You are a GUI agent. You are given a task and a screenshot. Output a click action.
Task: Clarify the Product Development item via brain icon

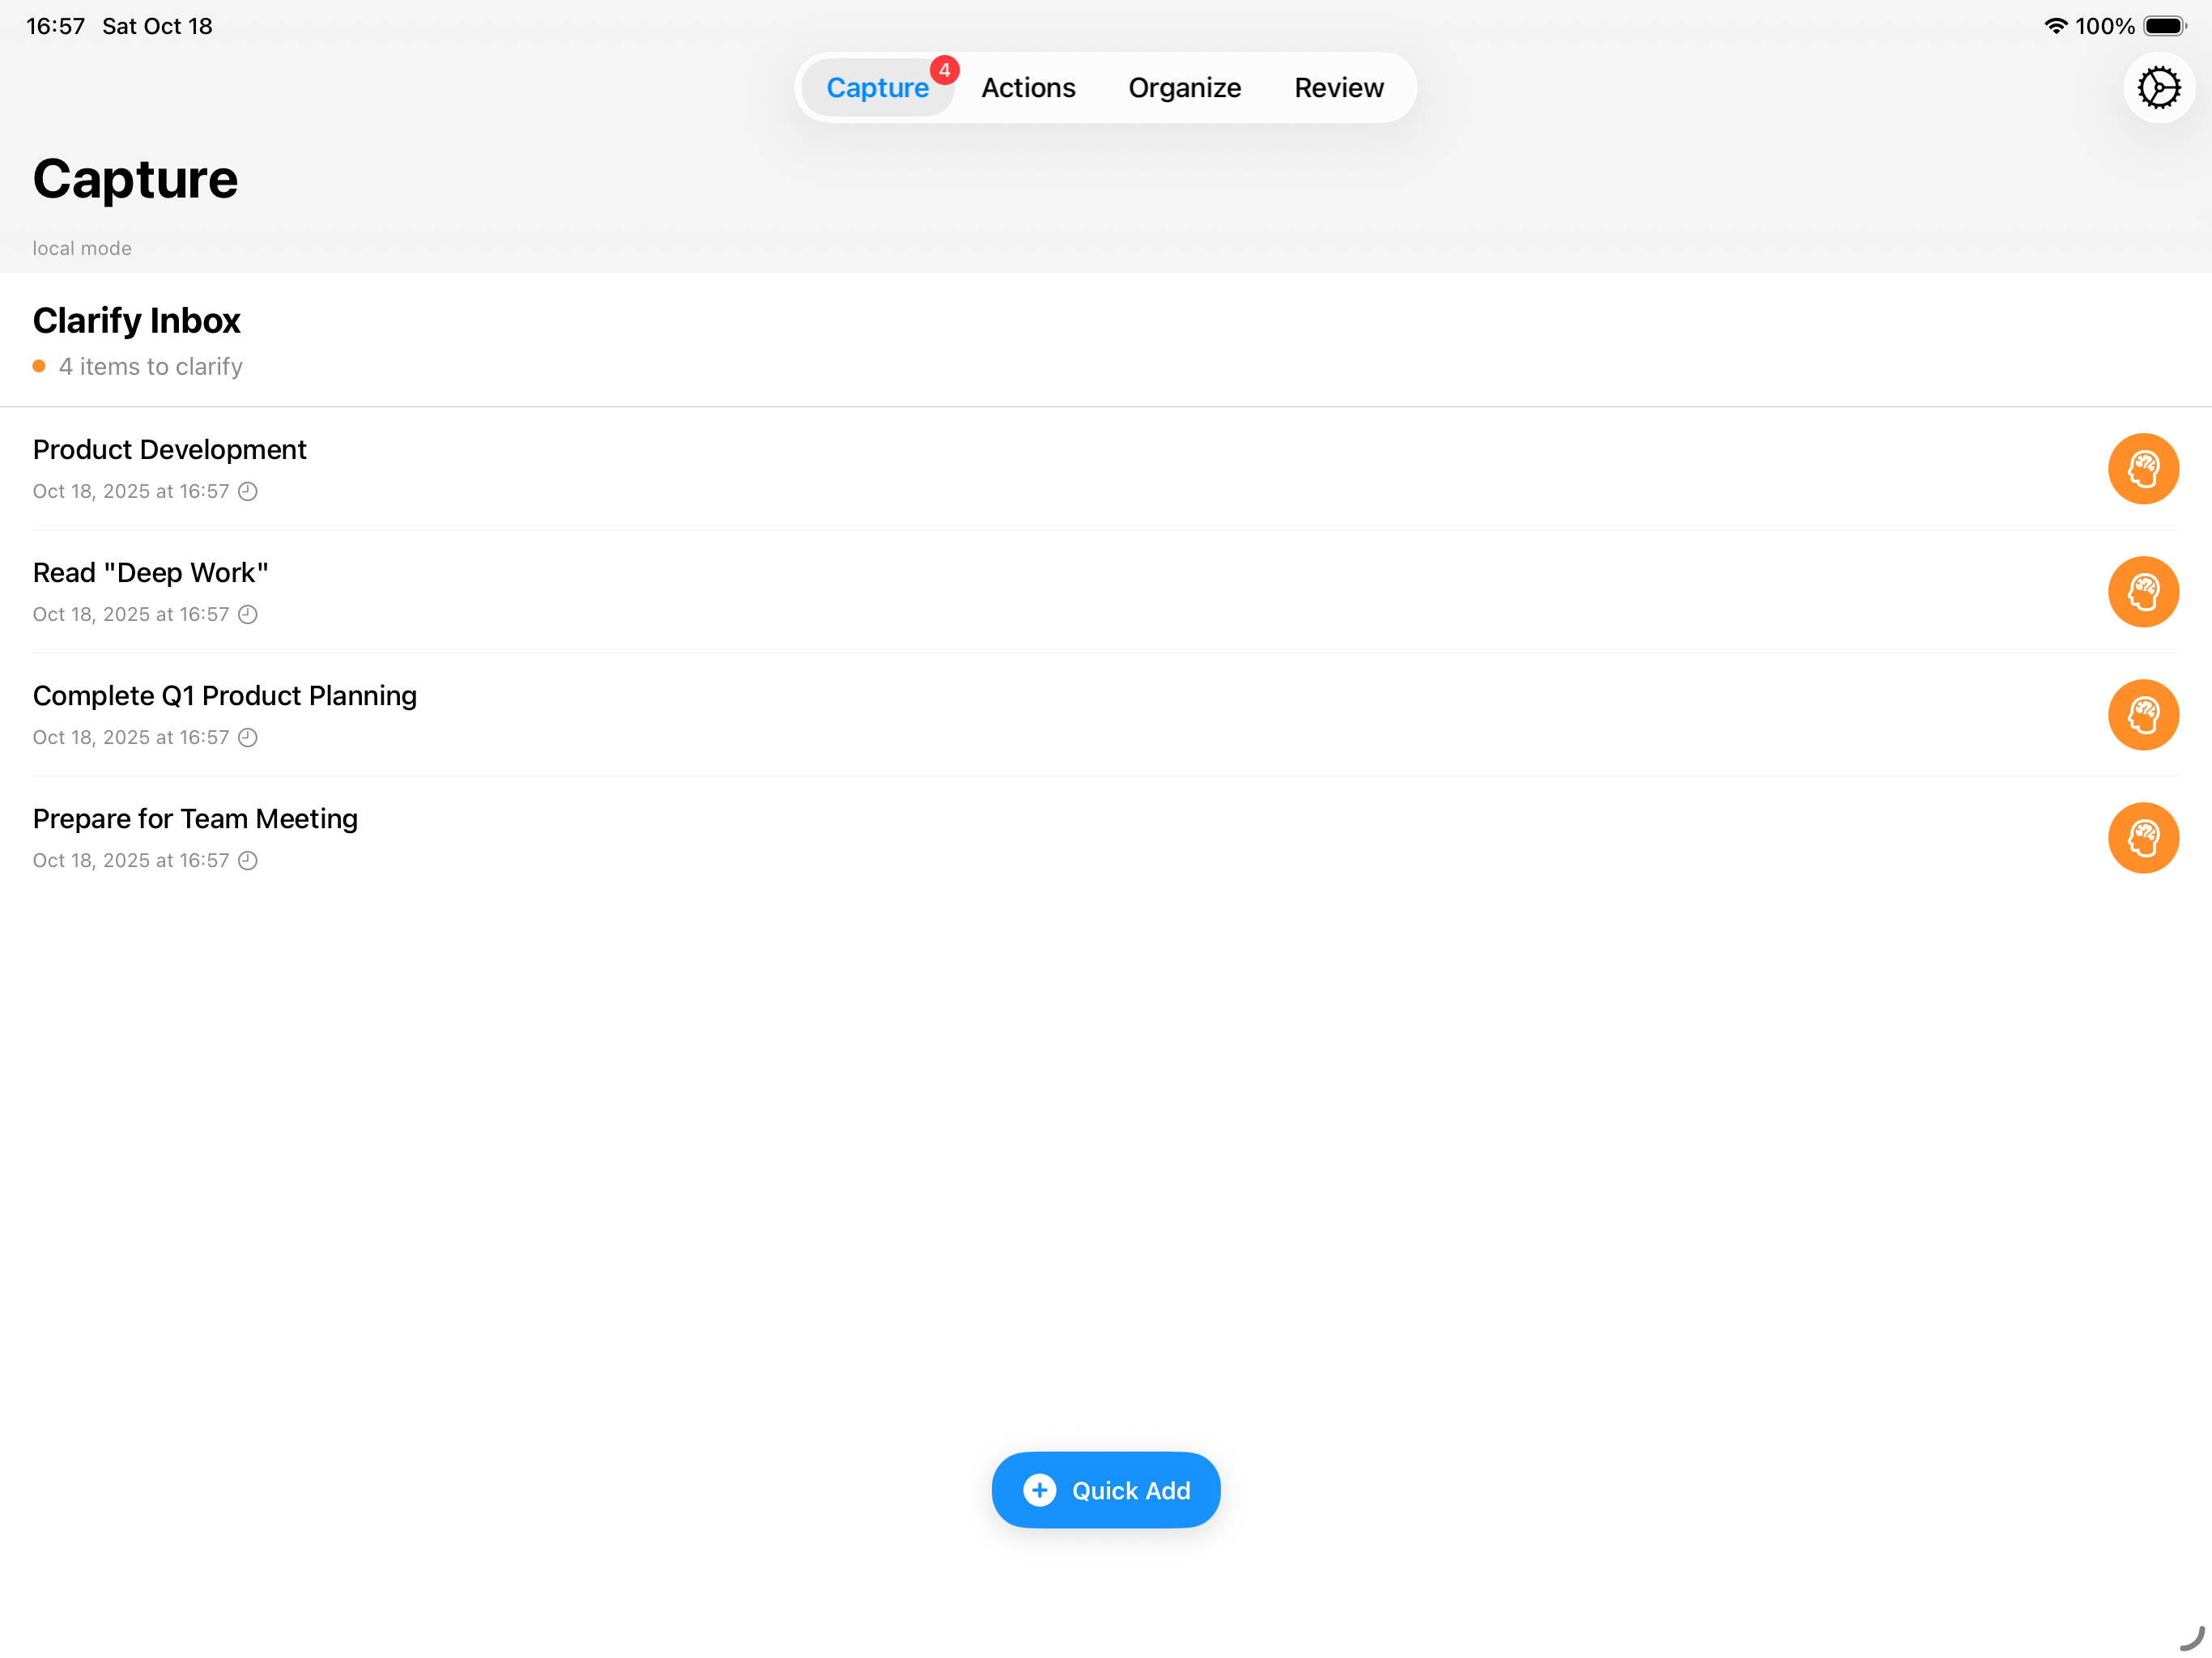click(2142, 468)
